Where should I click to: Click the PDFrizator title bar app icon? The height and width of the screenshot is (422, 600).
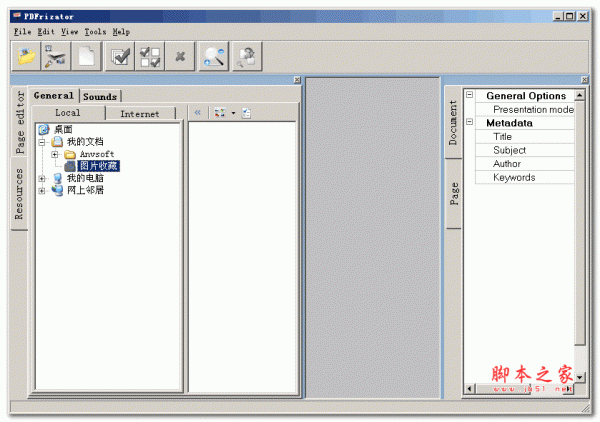tap(17, 16)
